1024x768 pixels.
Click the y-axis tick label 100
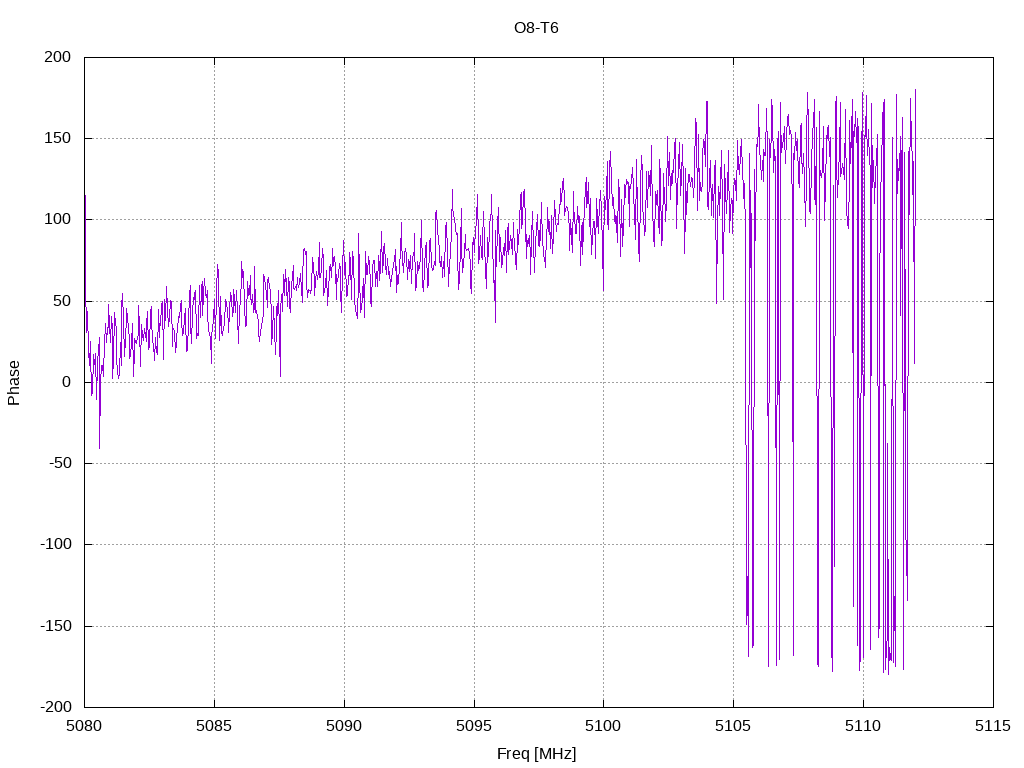[x=57, y=219]
